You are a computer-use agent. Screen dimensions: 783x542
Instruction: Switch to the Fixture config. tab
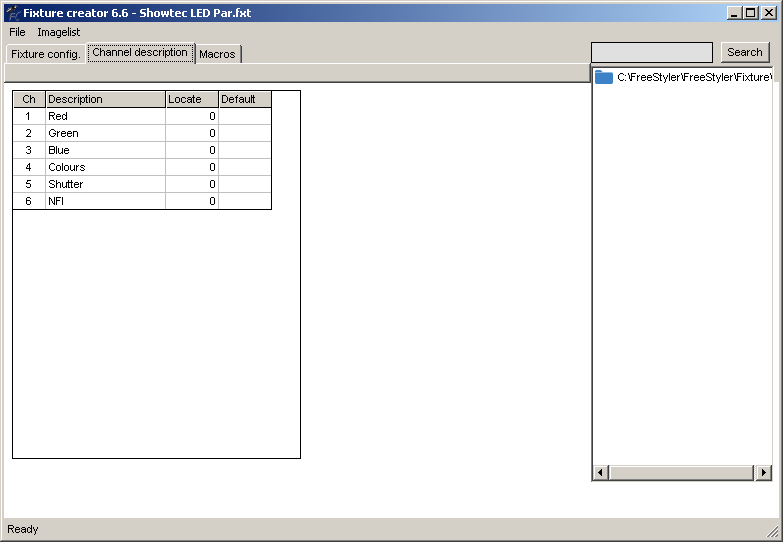click(45, 54)
